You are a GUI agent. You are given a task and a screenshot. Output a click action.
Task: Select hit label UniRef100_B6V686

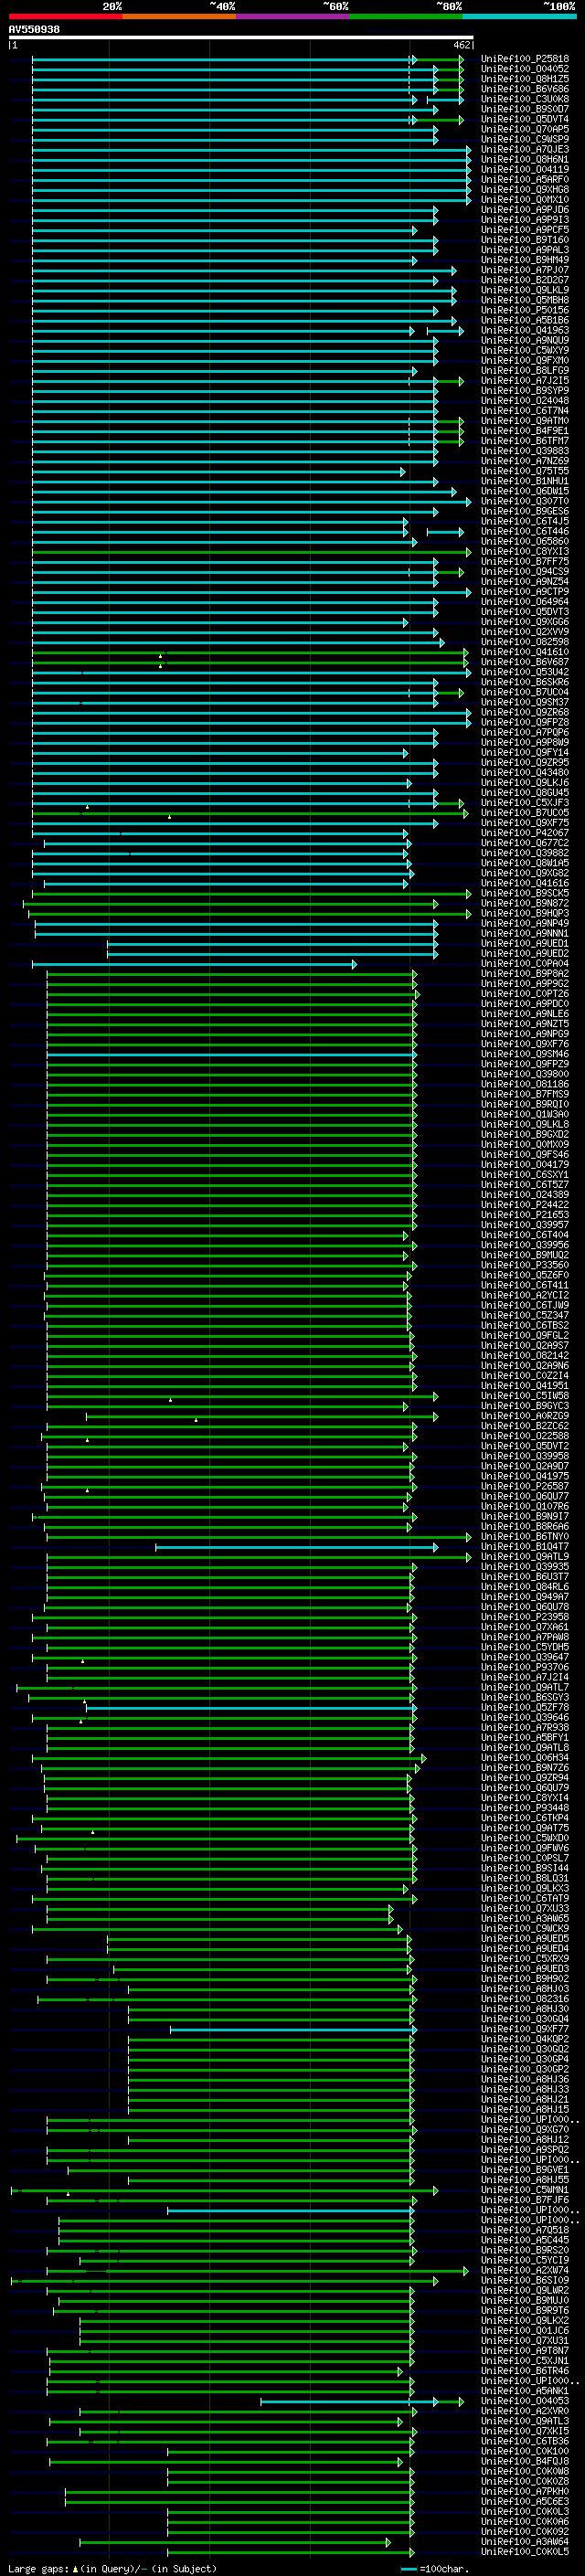pyautogui.click(x=525, y=89)
